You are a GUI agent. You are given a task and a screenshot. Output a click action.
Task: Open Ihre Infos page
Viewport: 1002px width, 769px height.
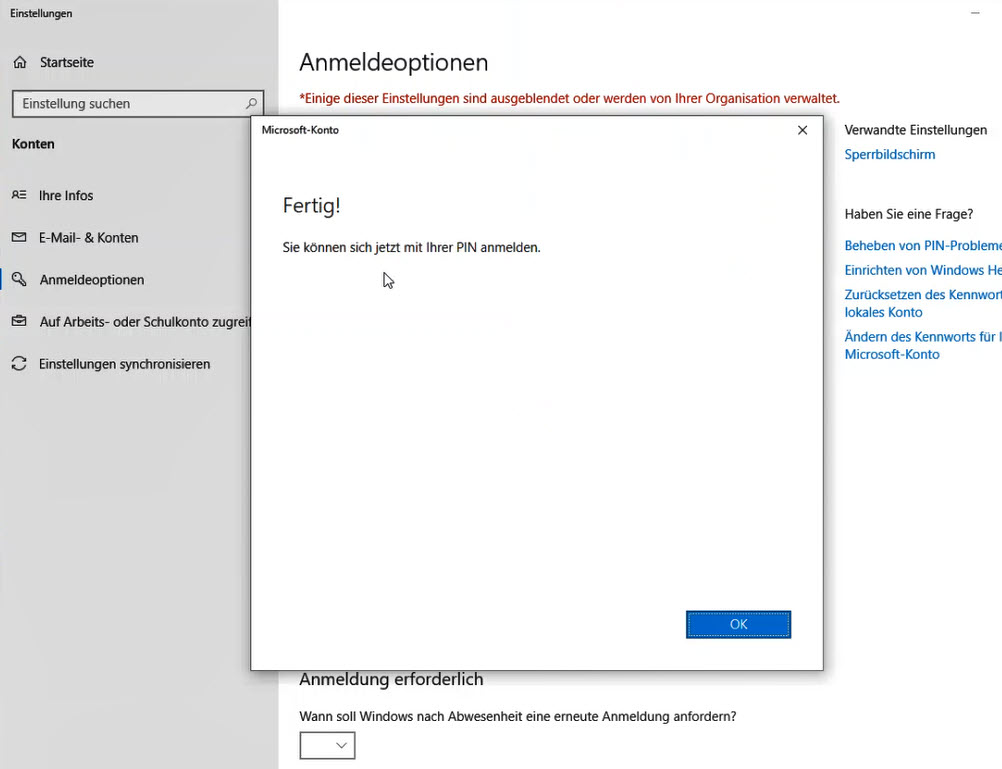click(x=66, y=195)
